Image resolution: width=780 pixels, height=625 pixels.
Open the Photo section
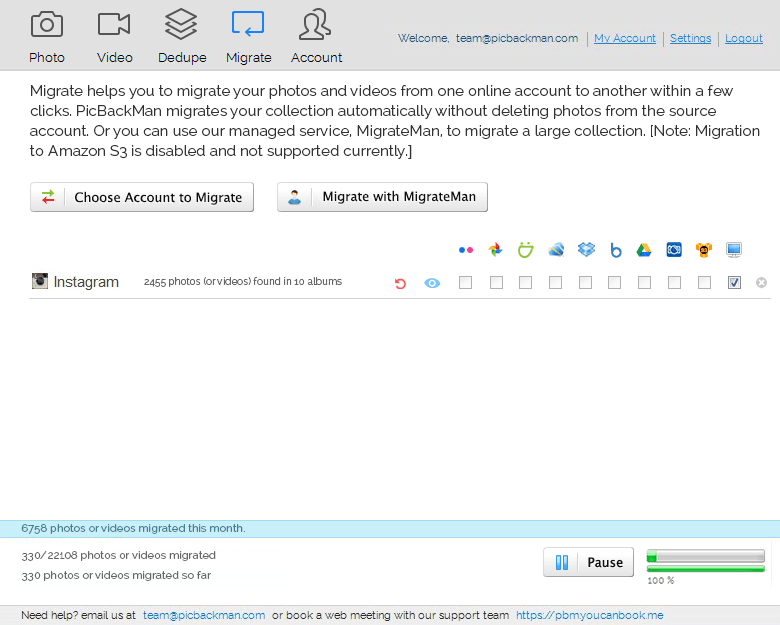[x=47, y=38]
